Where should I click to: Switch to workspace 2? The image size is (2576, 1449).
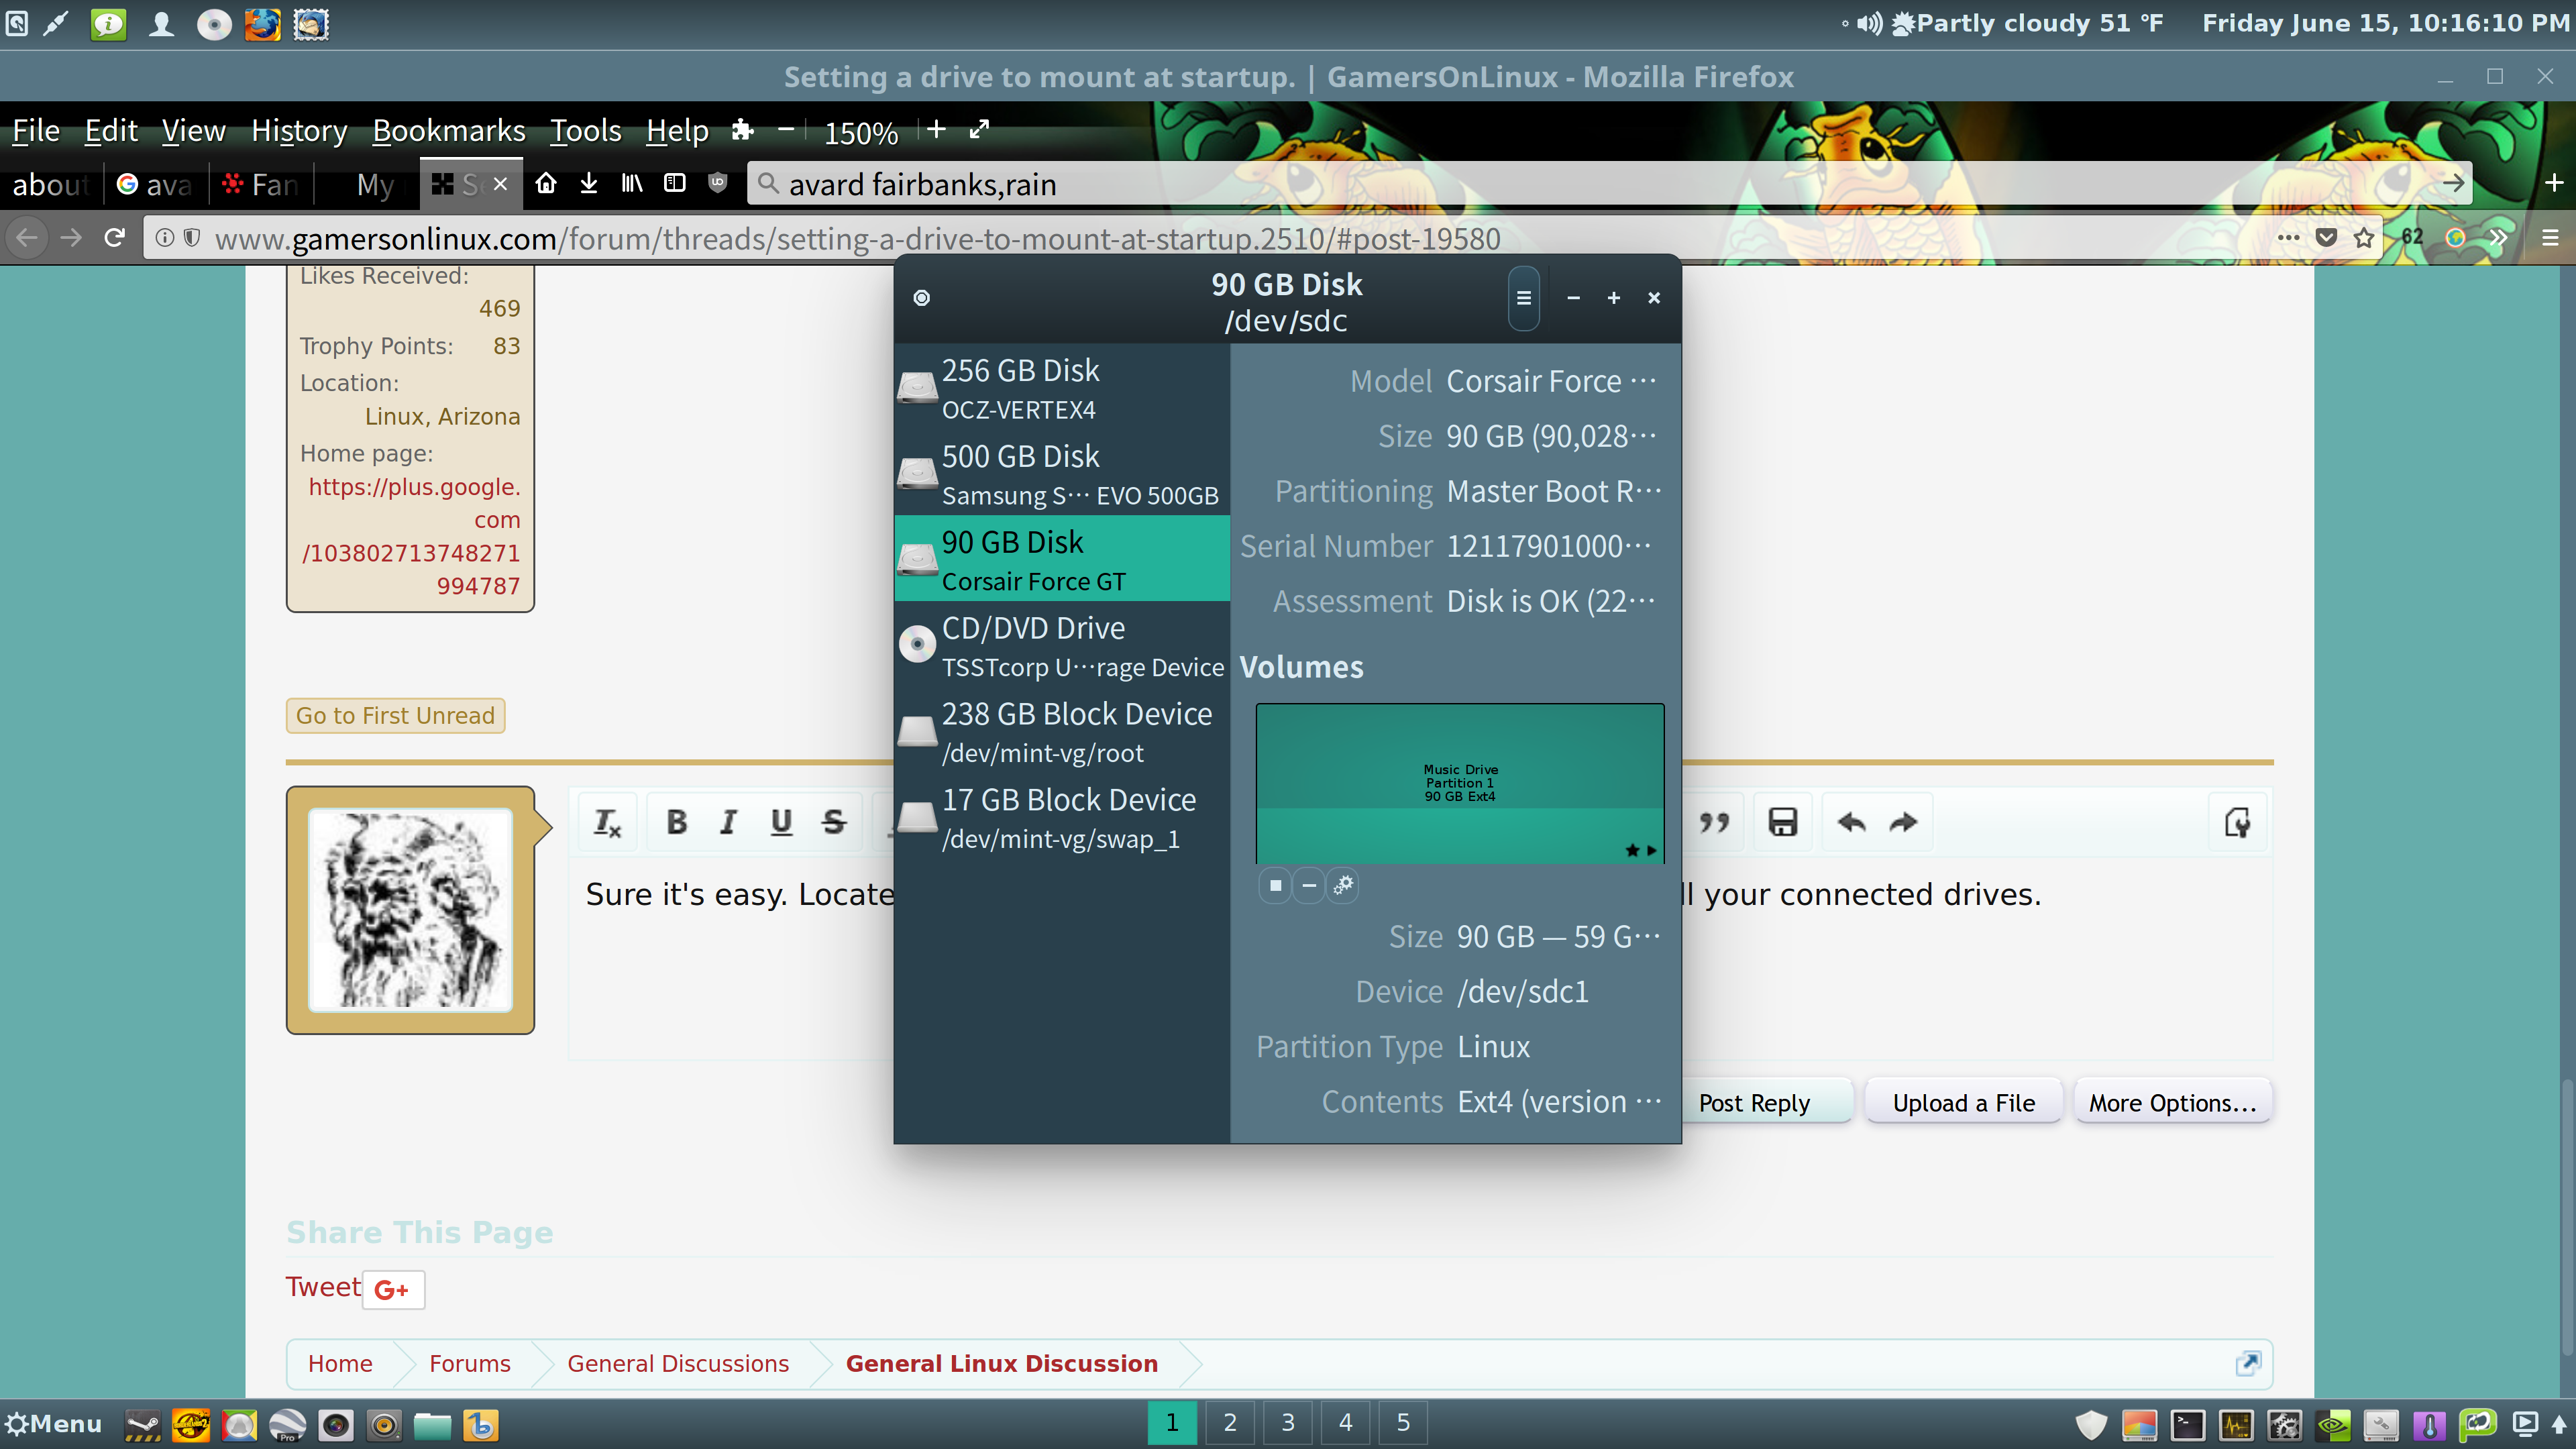(x=1230, y=1422)
